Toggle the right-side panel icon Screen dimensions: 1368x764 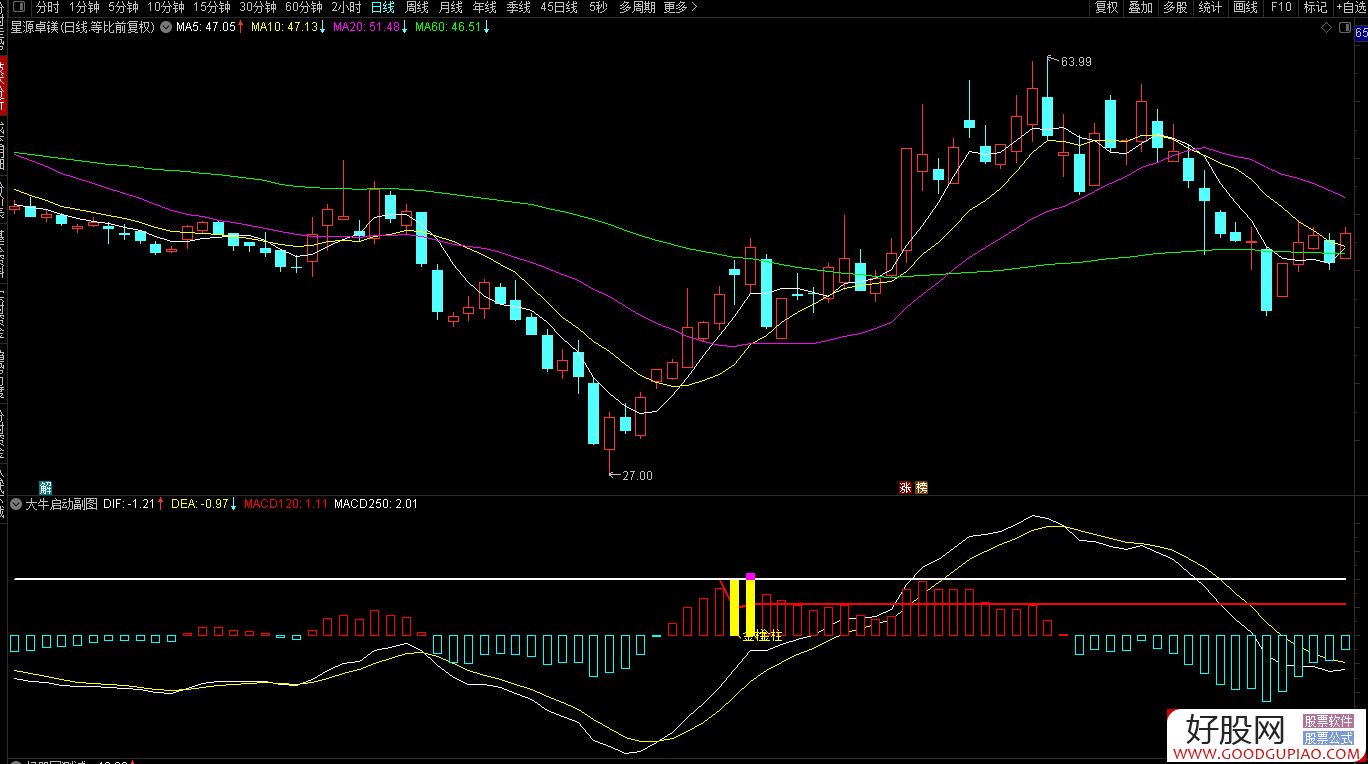tap(1343, 29)
